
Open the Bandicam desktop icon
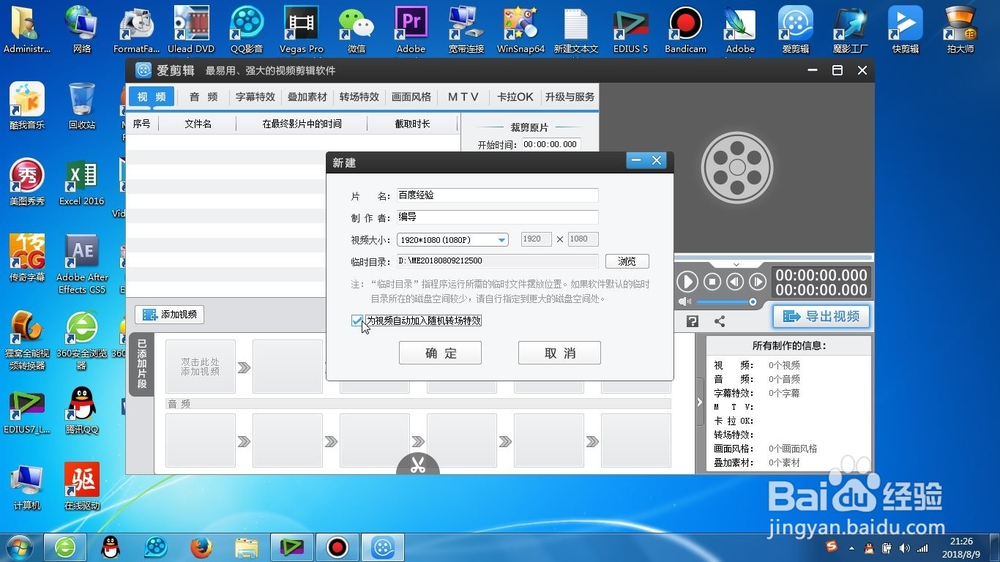tap(685, 29)
